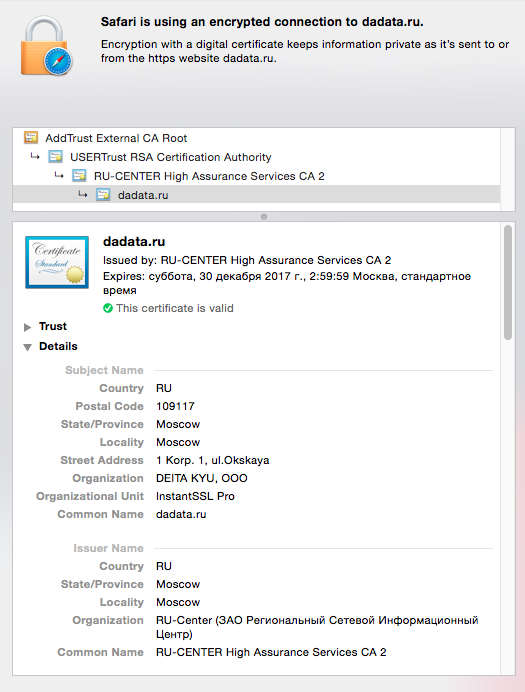
Task: Collapse the Details section
Action: [x=27, y=347]
